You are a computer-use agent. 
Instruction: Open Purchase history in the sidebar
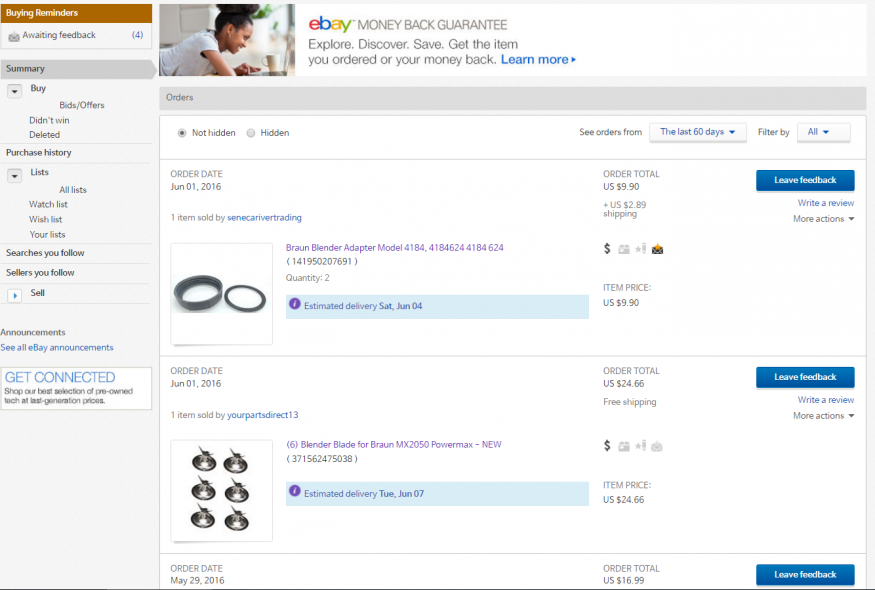(x=38, y=153)
